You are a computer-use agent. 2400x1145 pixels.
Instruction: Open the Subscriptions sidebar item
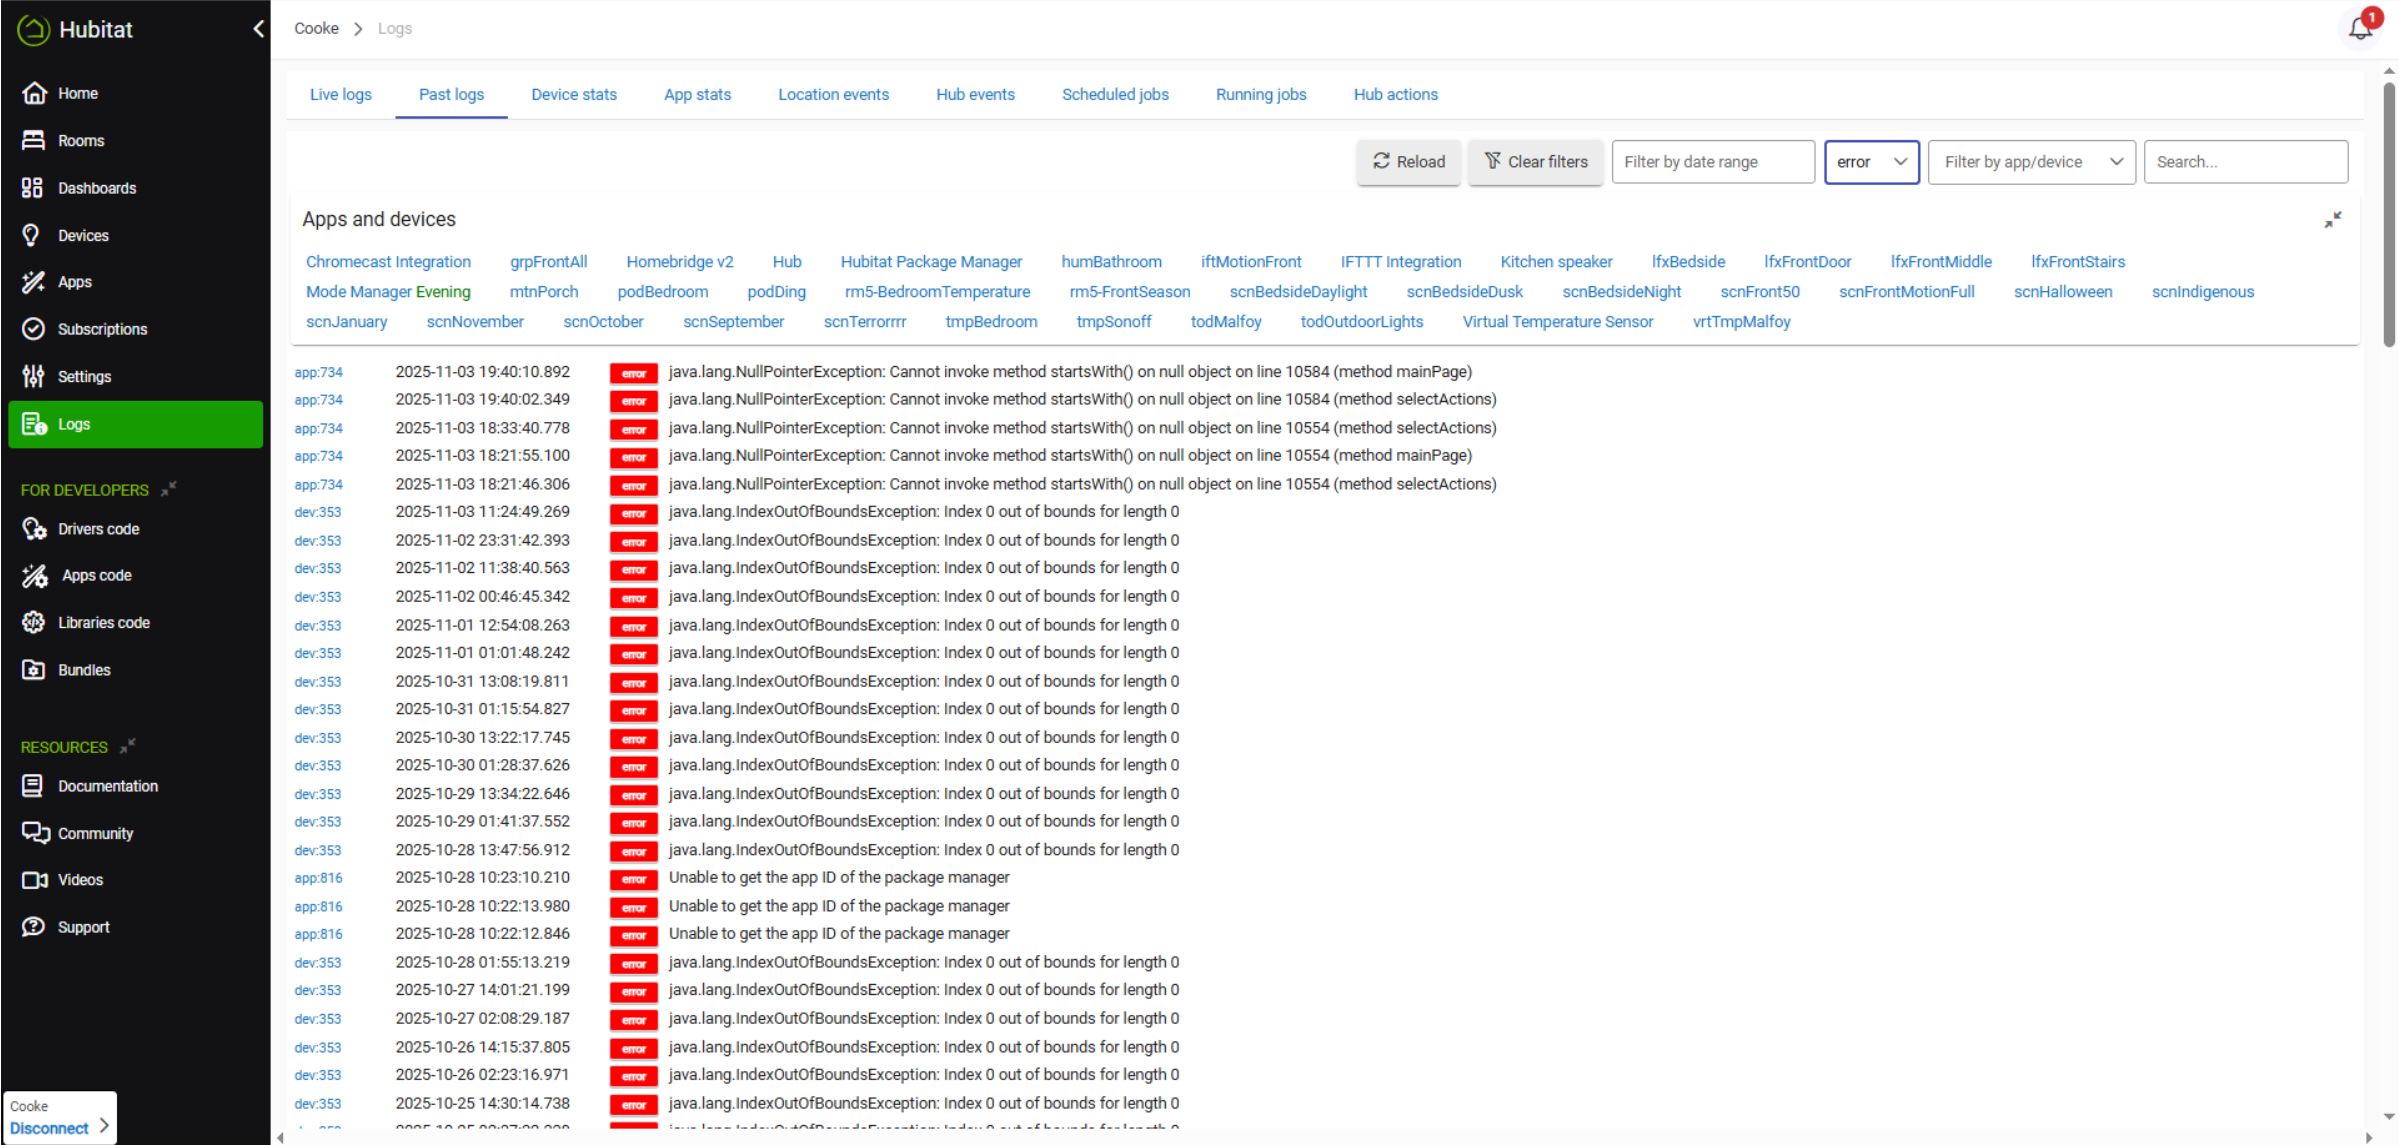[x=101, y=329]
